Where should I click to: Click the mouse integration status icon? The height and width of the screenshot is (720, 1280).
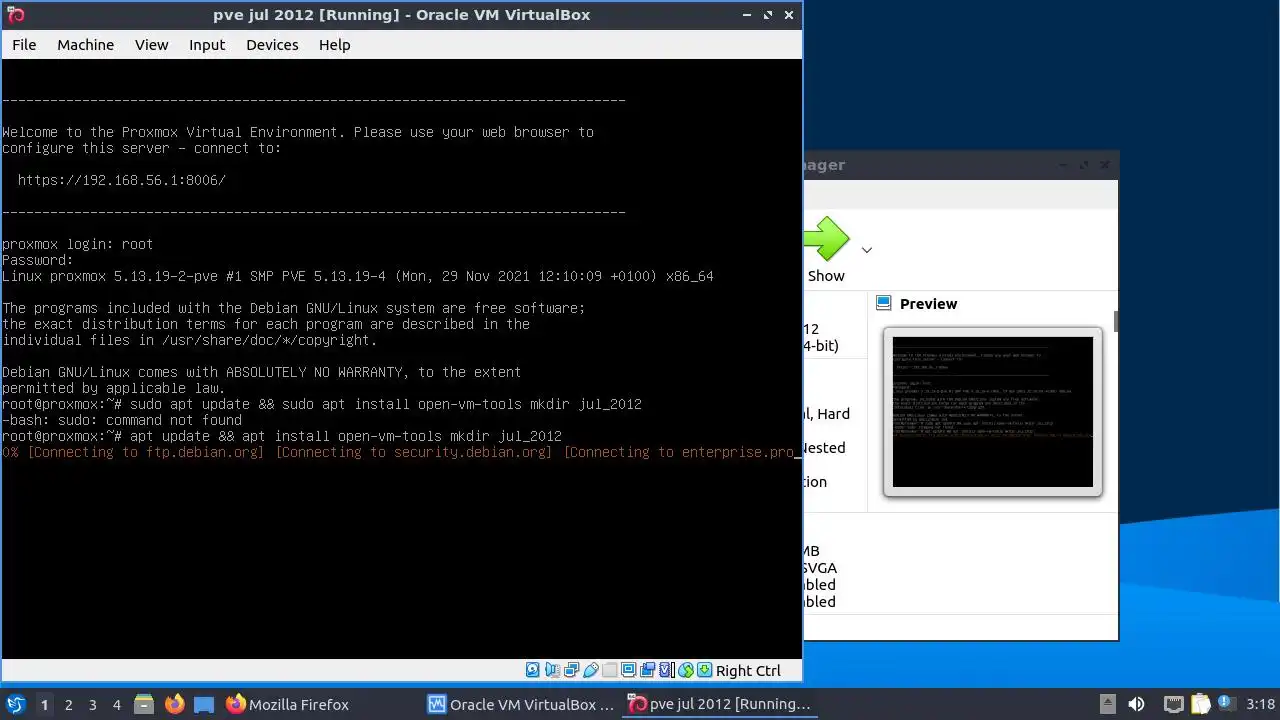686,670
